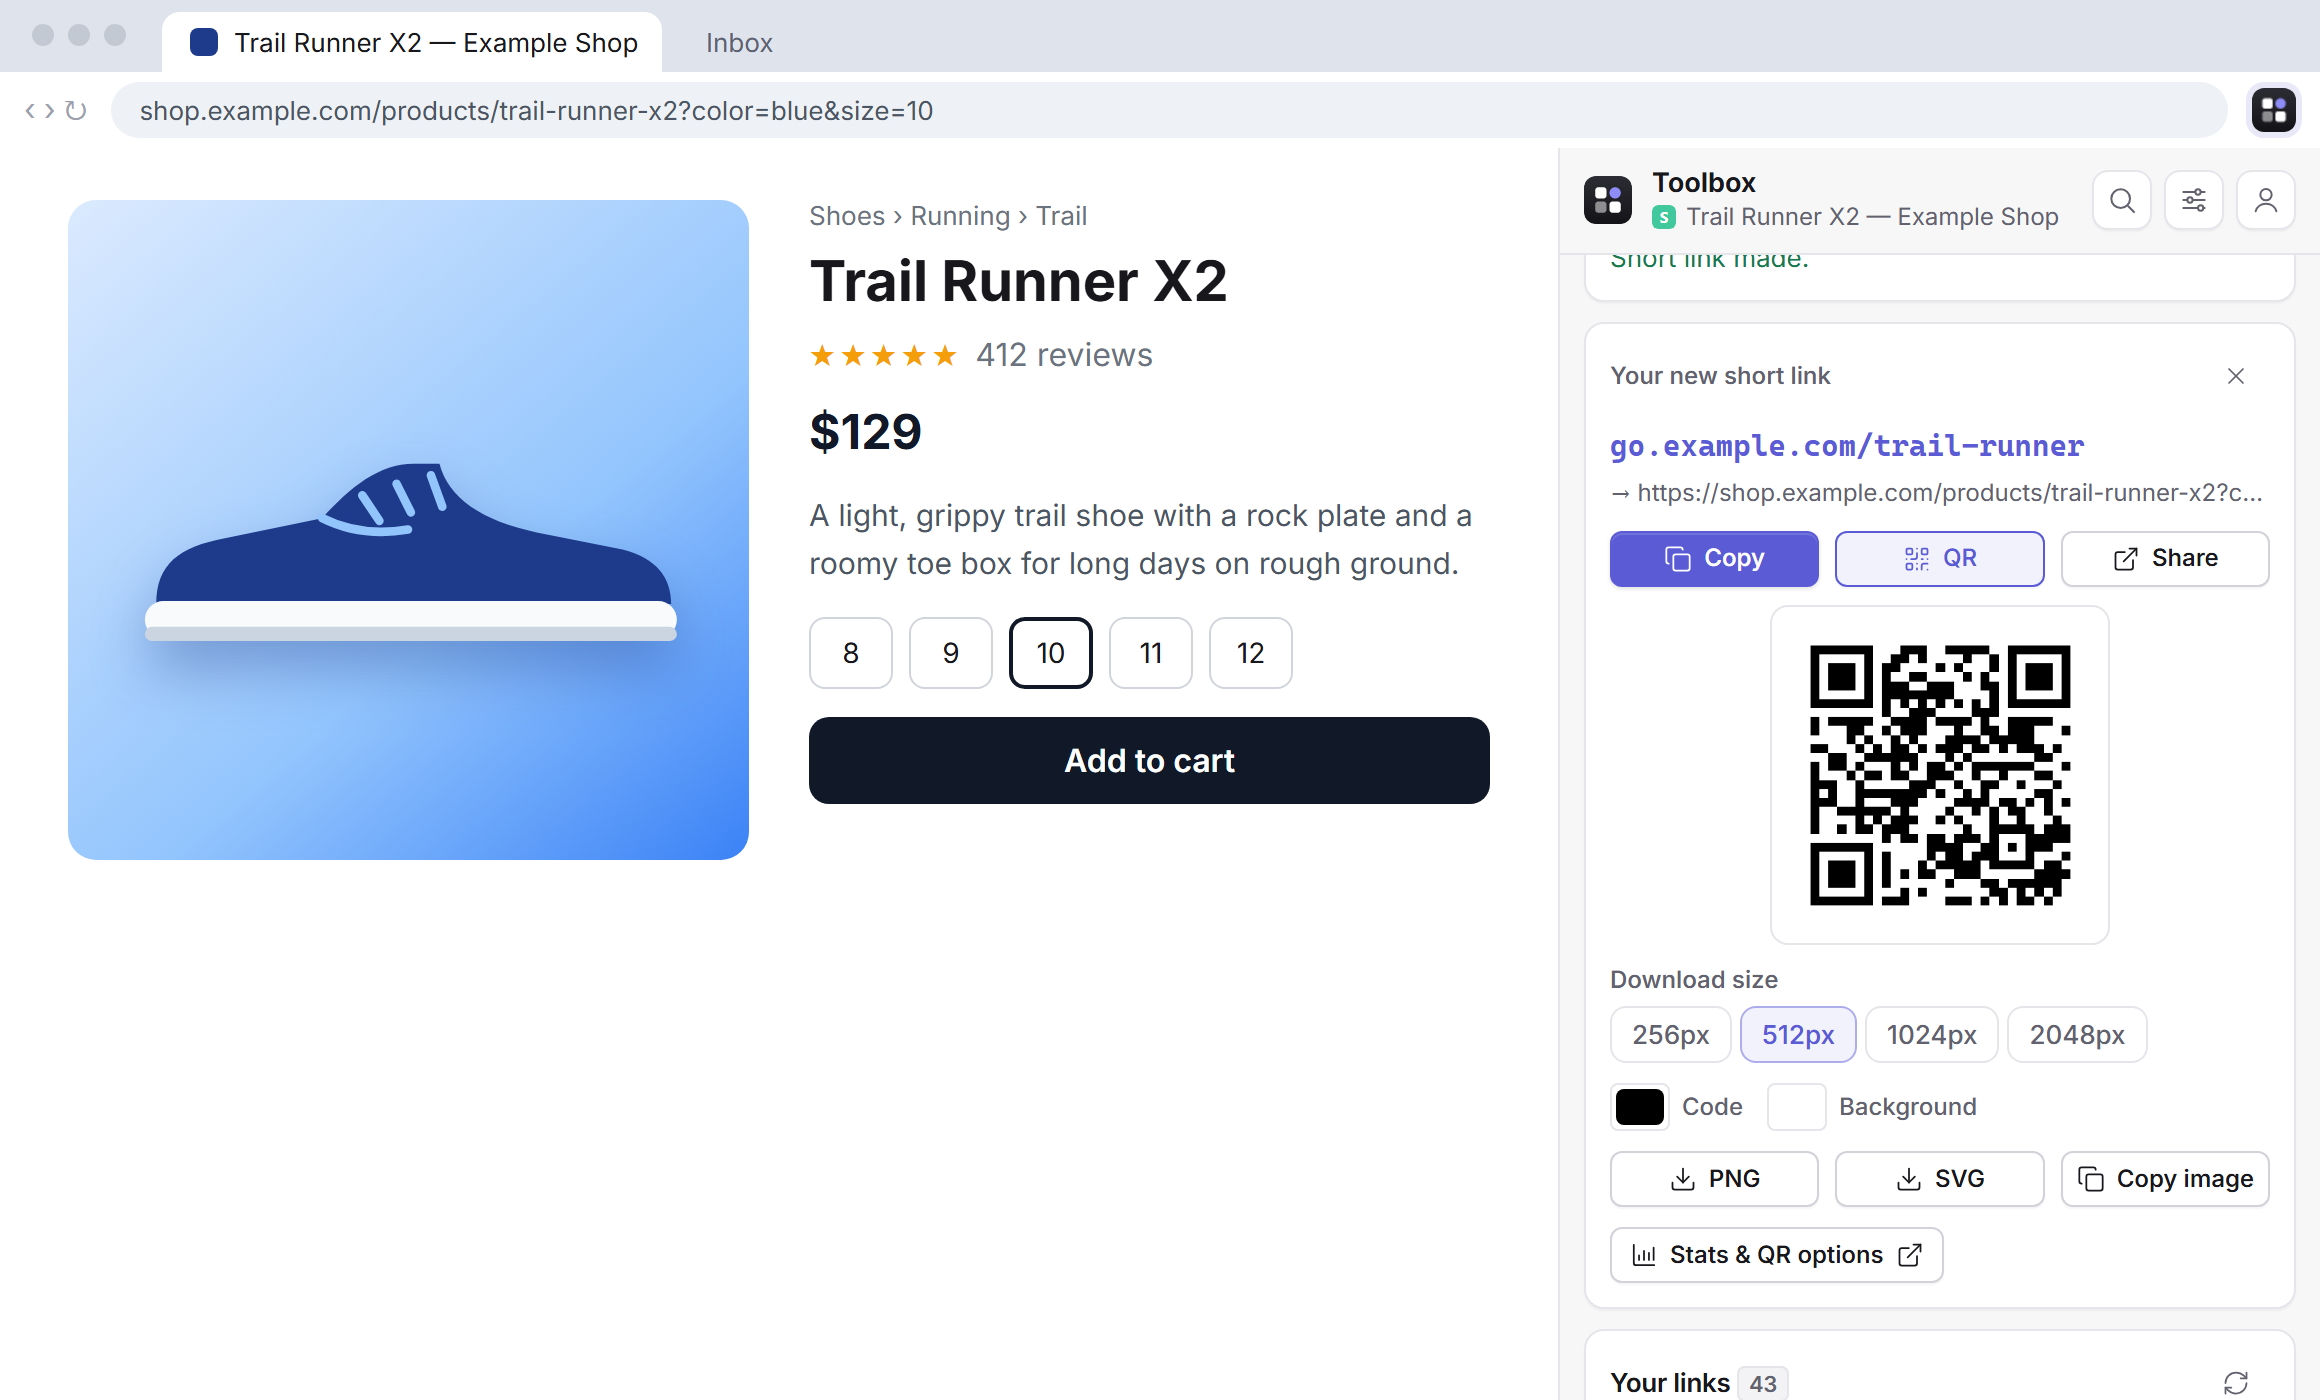Go back with the browser back arrow
The height and width of the screenshot is (1400, 2320).
(30, 110)
